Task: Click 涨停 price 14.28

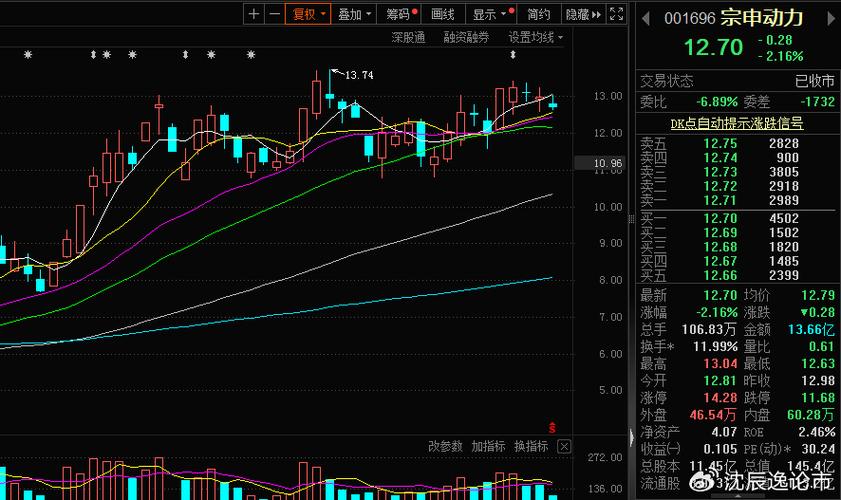Action: coord(720,398)
